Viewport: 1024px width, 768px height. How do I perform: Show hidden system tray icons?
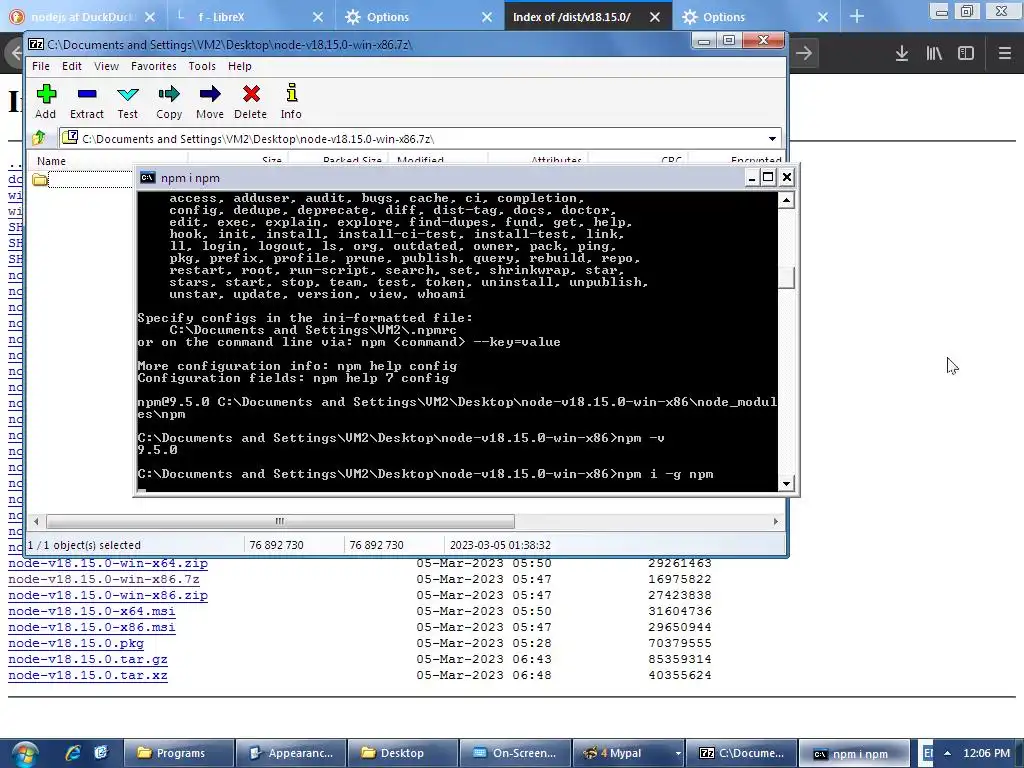point(947,753)
